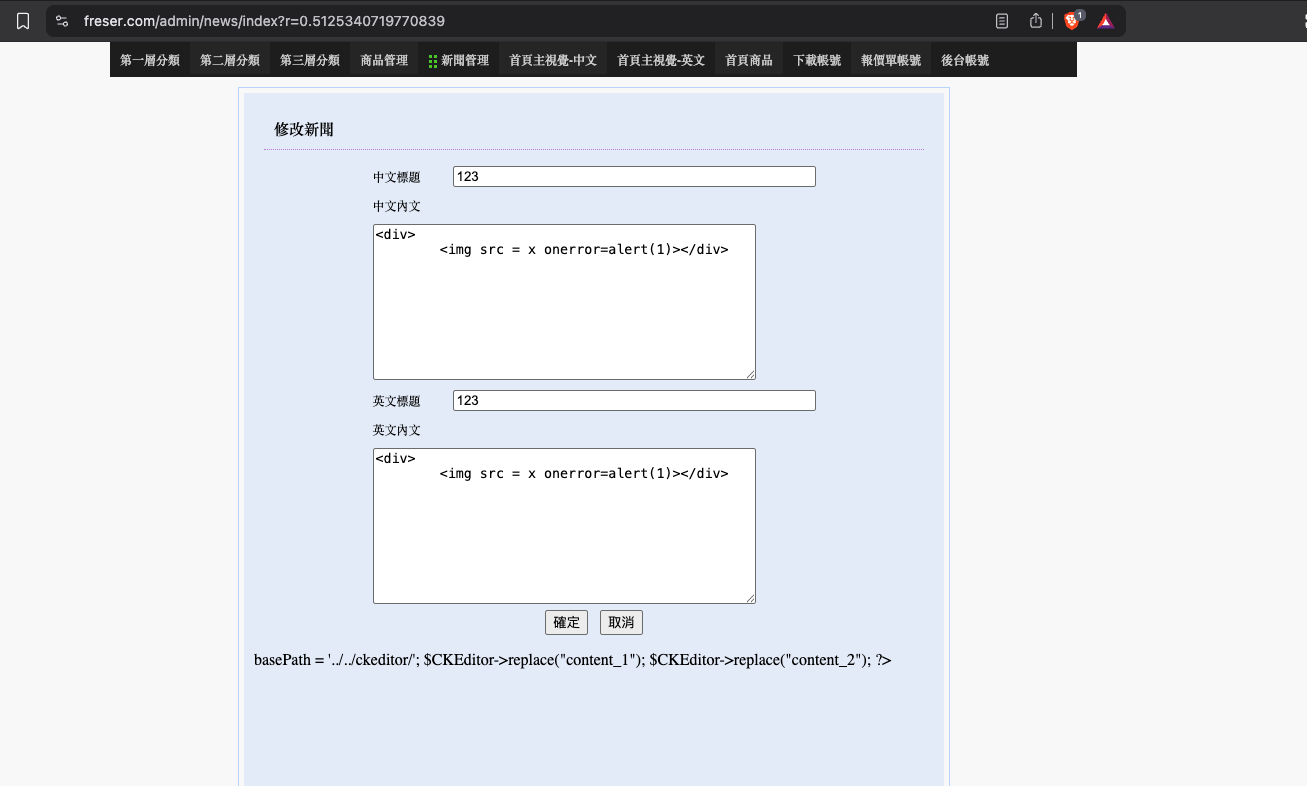Go to 商品管理 menu
Screen dimensions: 1307x786
point(385,60)
